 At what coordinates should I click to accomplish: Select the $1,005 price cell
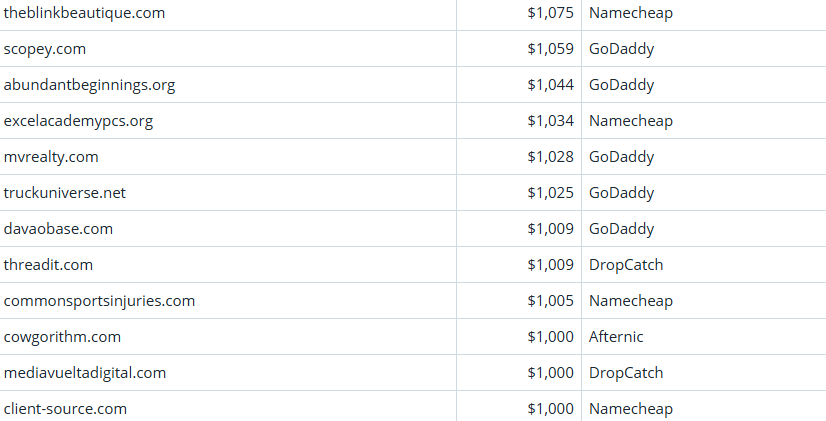point(550,301)
